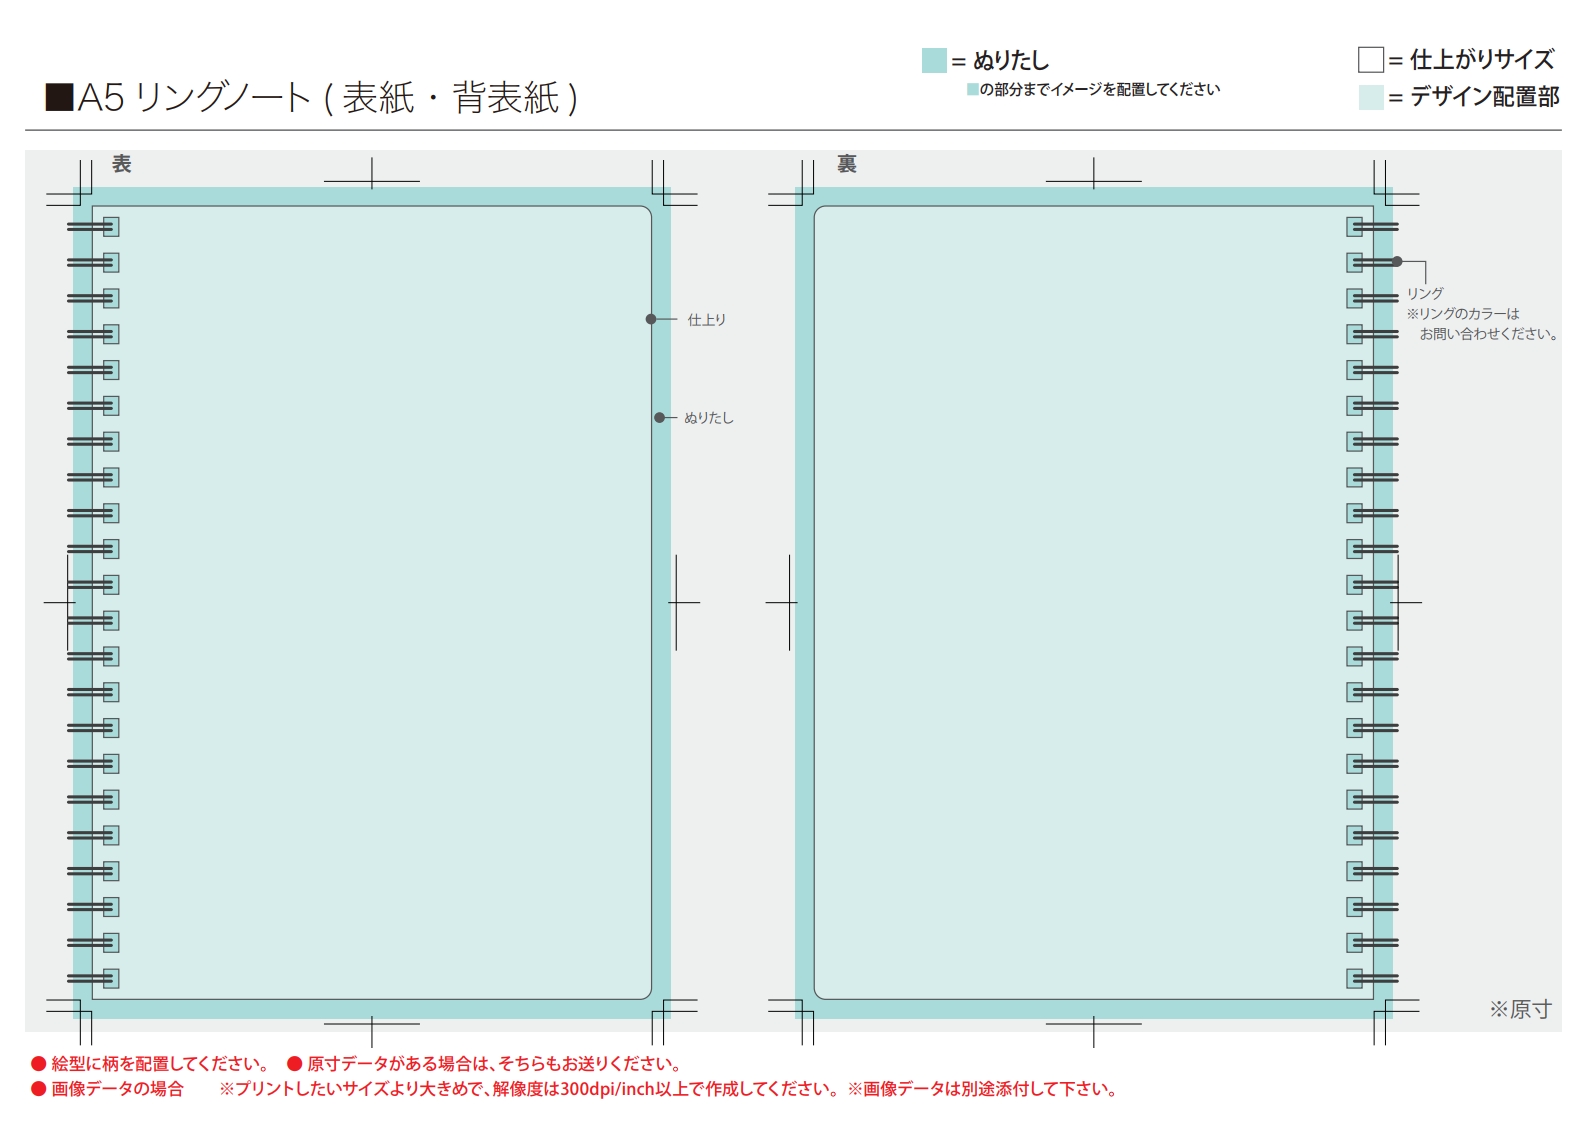The height and width of the screenshot is (1122, 1587).
Task: Click the bottom ring hole on the front cover
Action: point(111,979)
